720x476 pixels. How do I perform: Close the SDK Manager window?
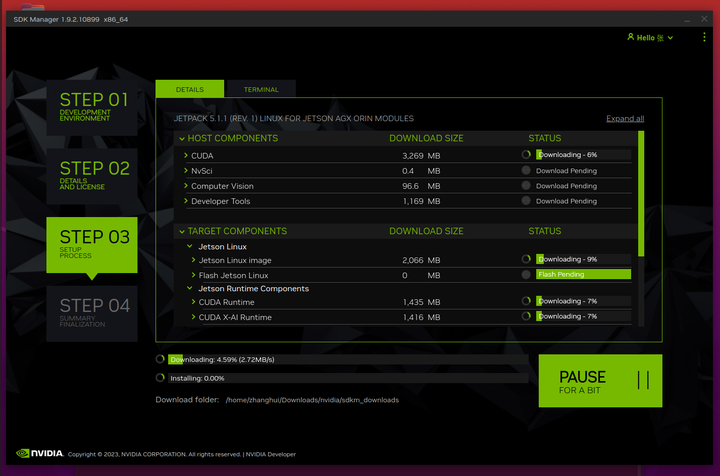(704, 19)
